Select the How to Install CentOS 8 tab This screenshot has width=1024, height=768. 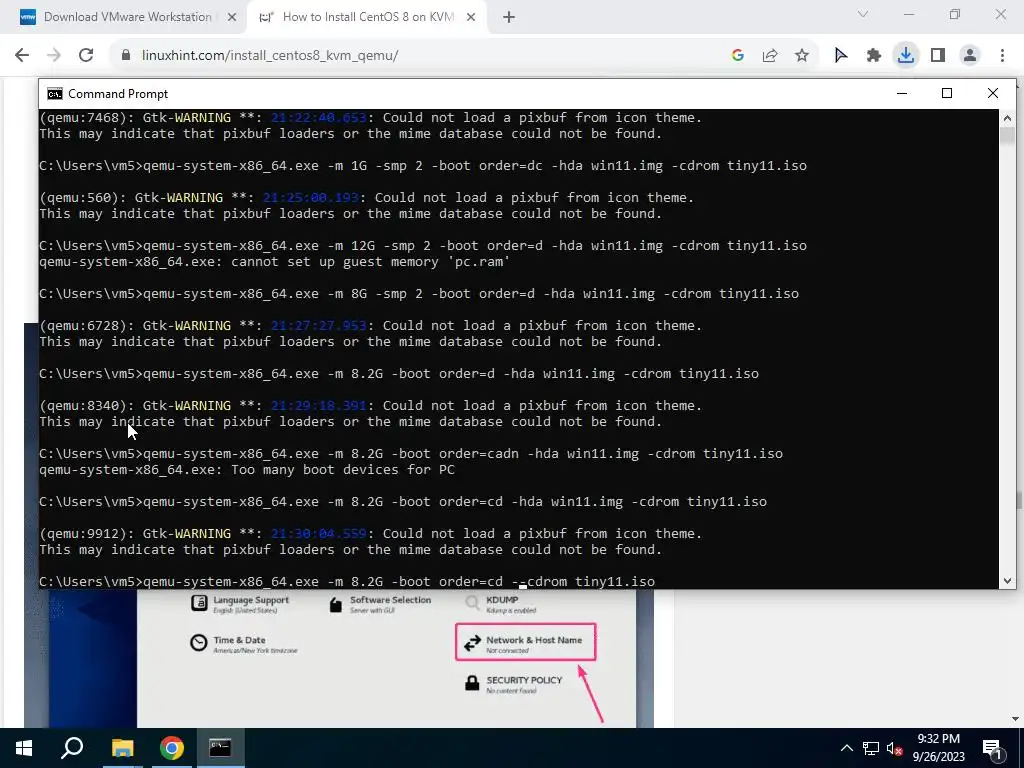[x=368, y=17]
